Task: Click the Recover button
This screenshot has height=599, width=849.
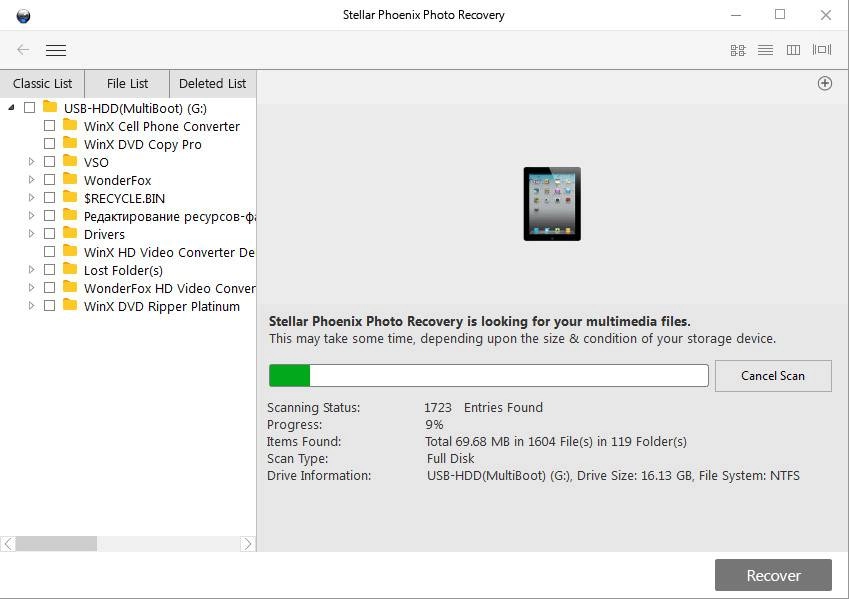Action: [773, 575]
